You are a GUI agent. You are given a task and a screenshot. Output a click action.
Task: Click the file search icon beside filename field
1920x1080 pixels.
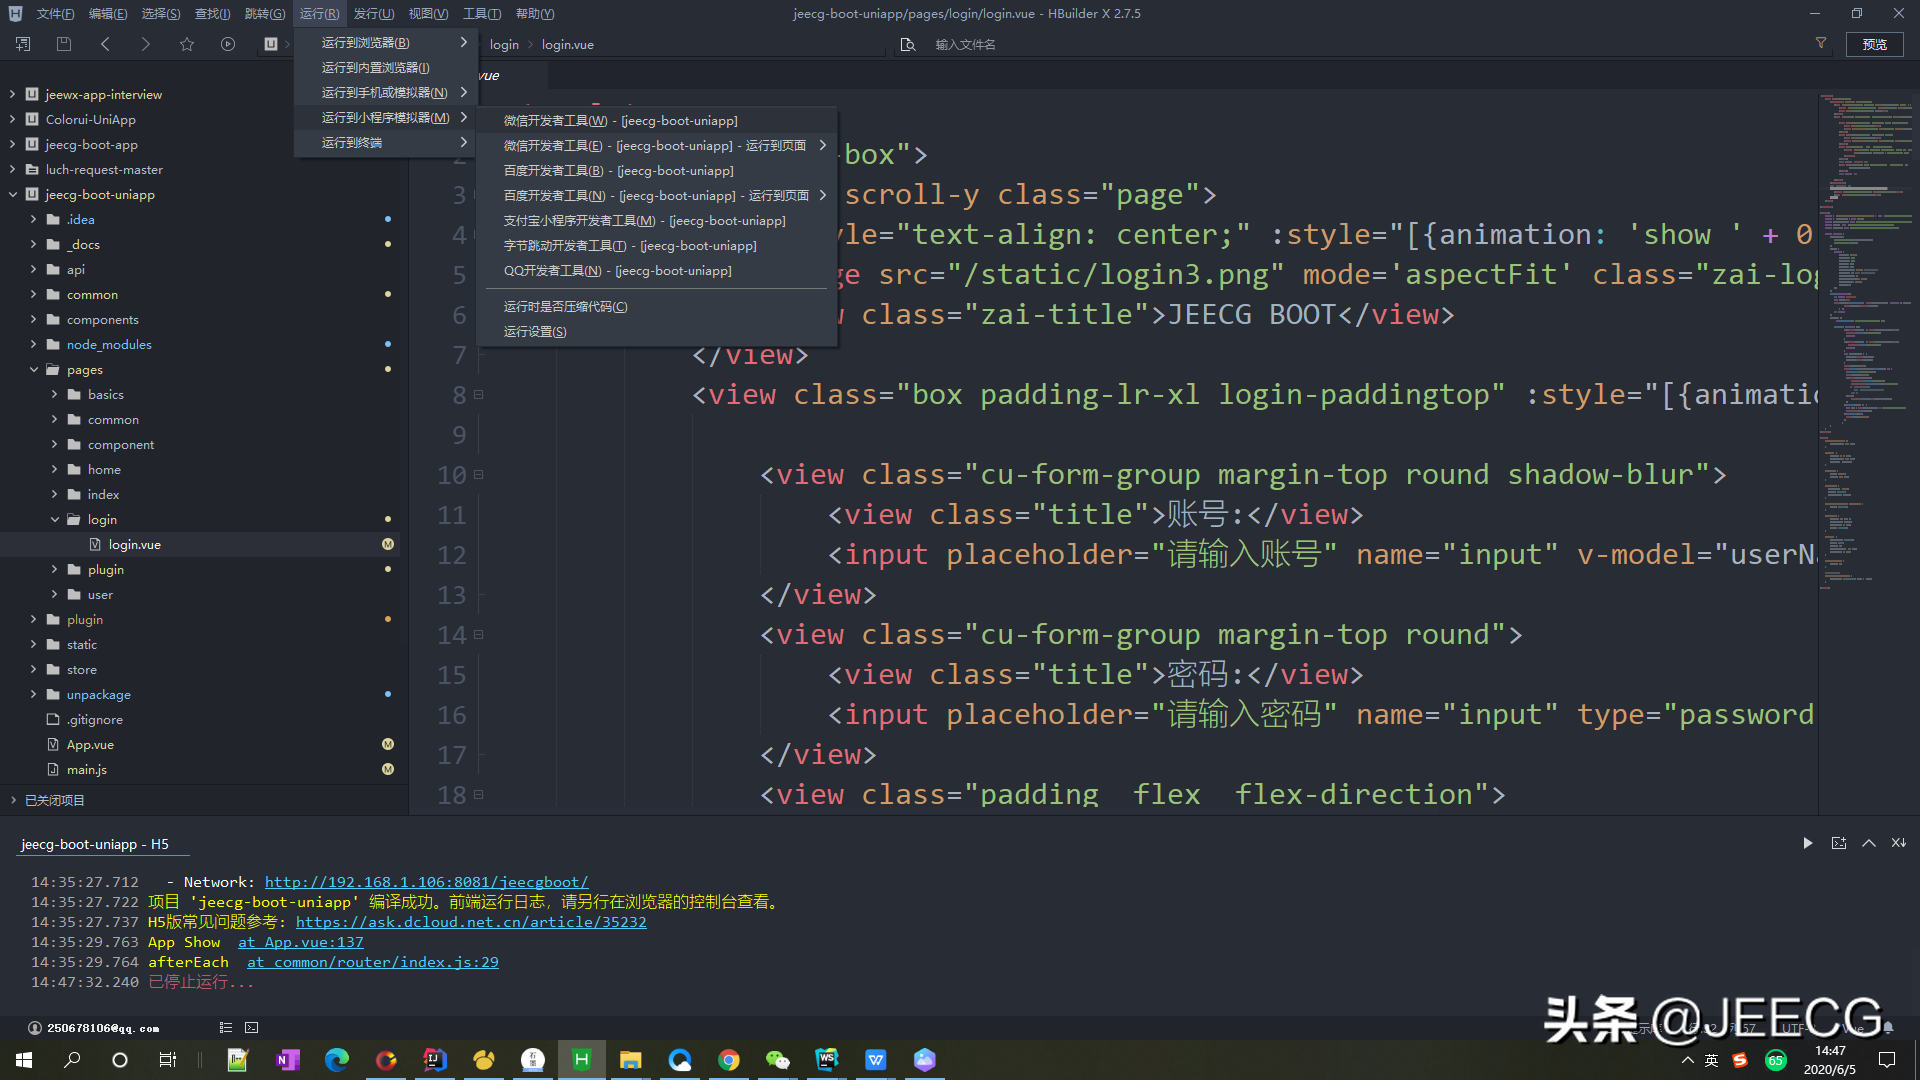[908, 45]
